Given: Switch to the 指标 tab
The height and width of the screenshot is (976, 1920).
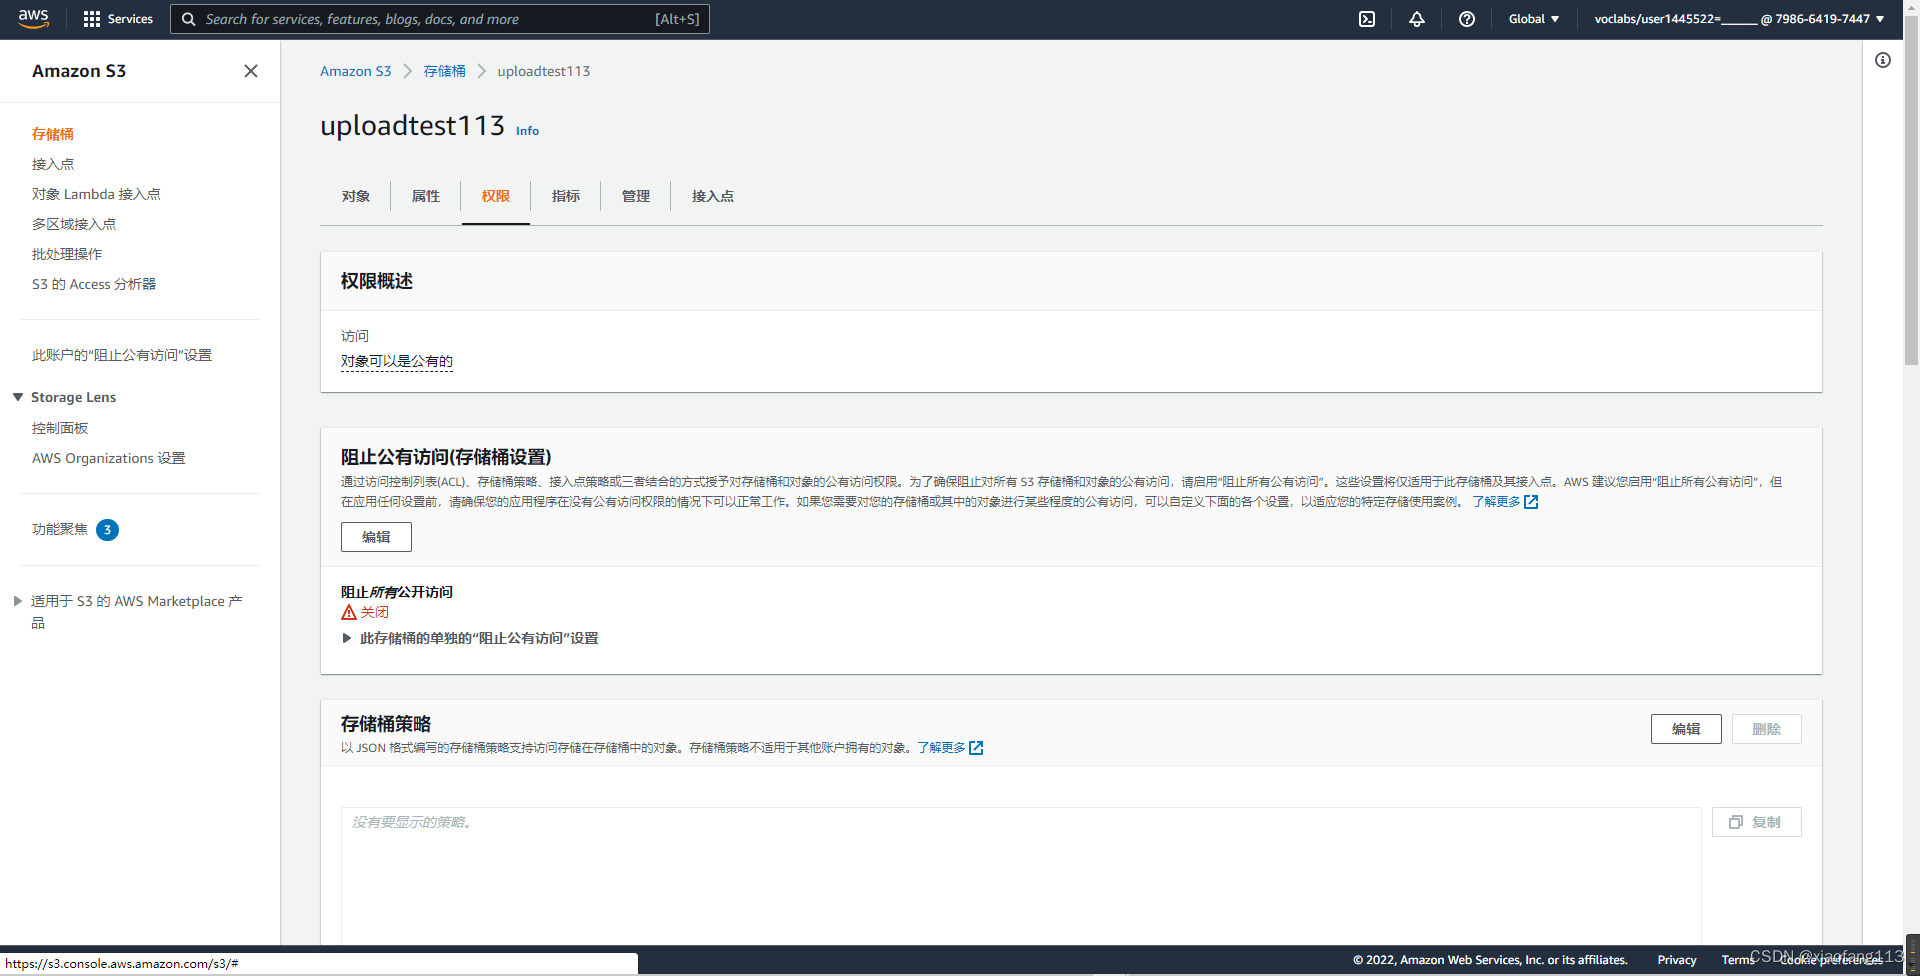Looking at the screenshot, I should pos(566,196).
